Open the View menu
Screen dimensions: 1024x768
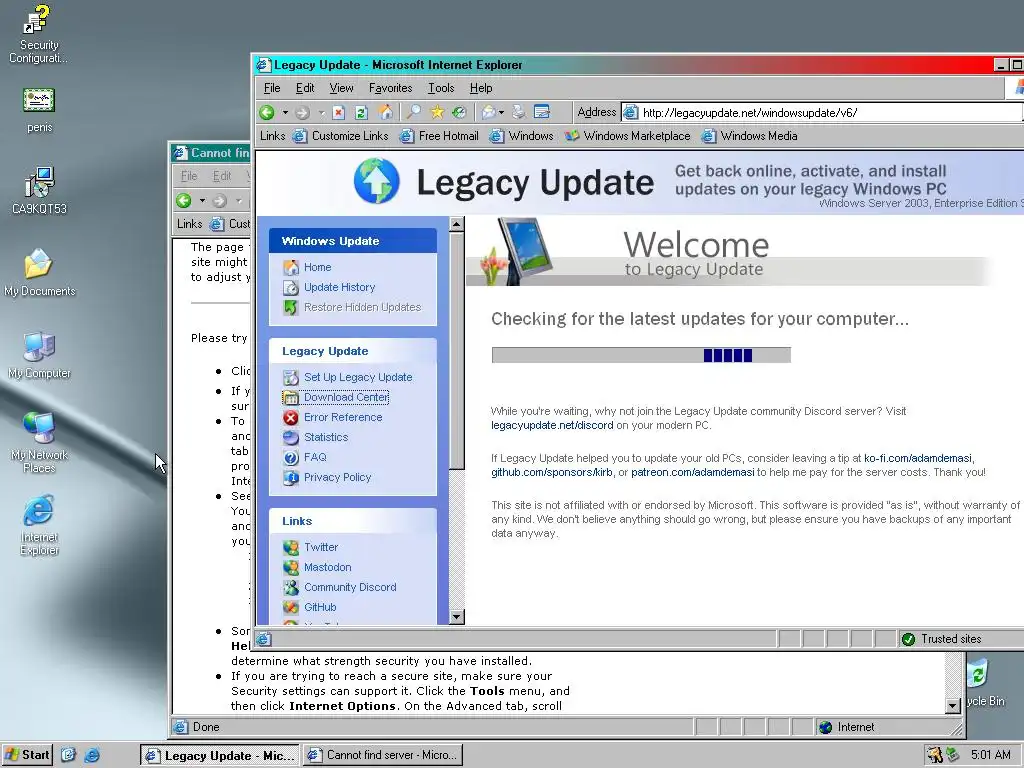click(342, 88)
